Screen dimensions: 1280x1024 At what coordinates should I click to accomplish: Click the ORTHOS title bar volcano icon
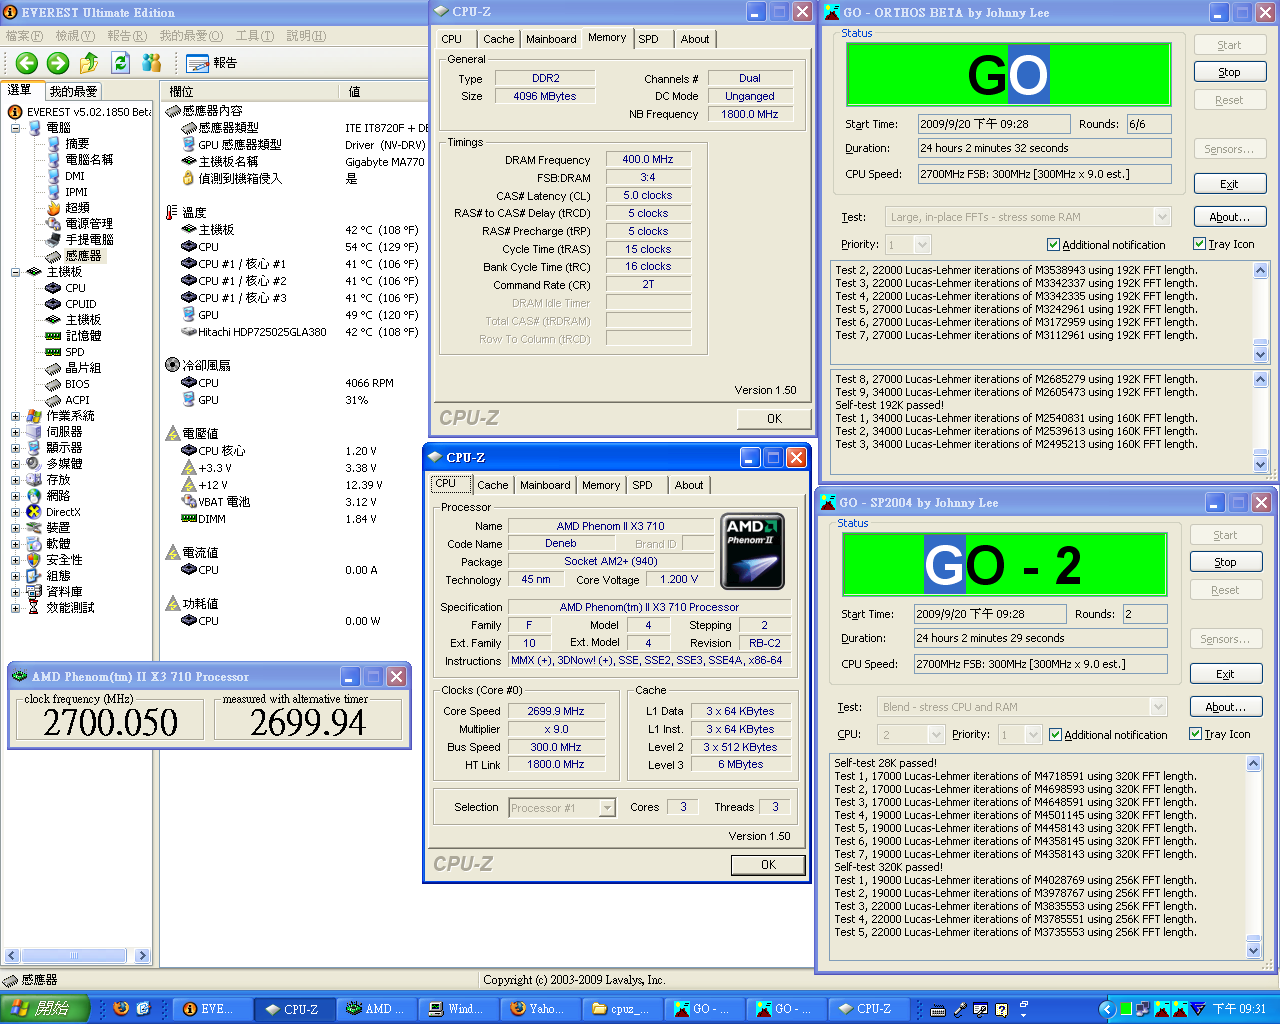(831, 12)
